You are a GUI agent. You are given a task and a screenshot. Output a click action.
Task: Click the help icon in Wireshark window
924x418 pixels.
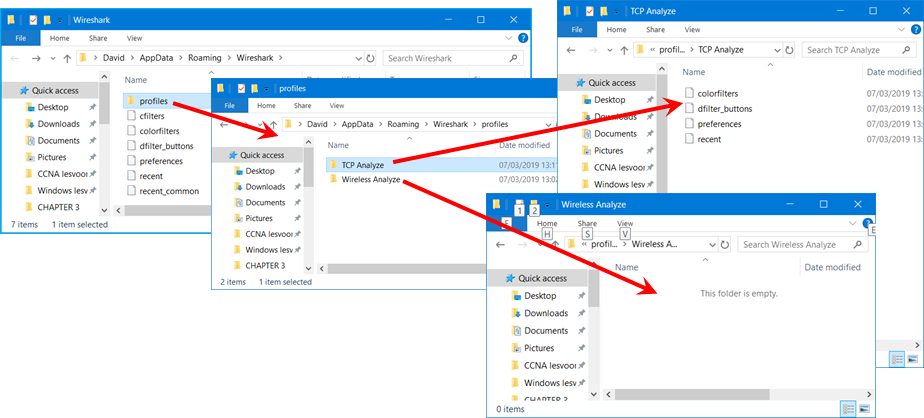coord(523,38)
